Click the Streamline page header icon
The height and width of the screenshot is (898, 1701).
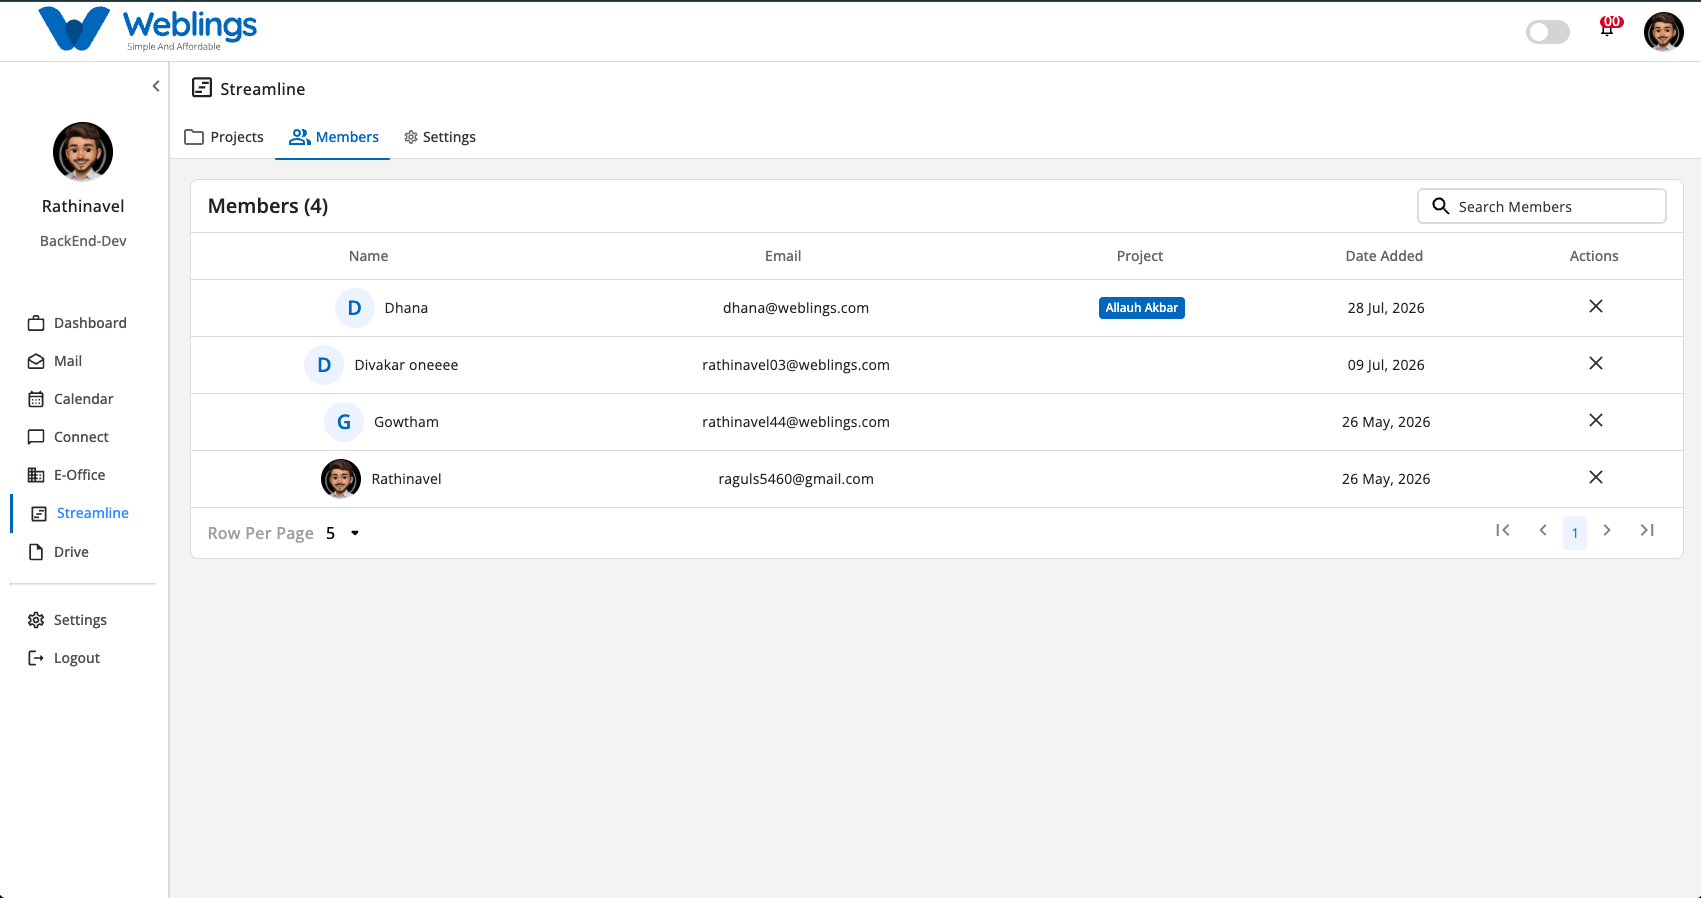point(202,88)
